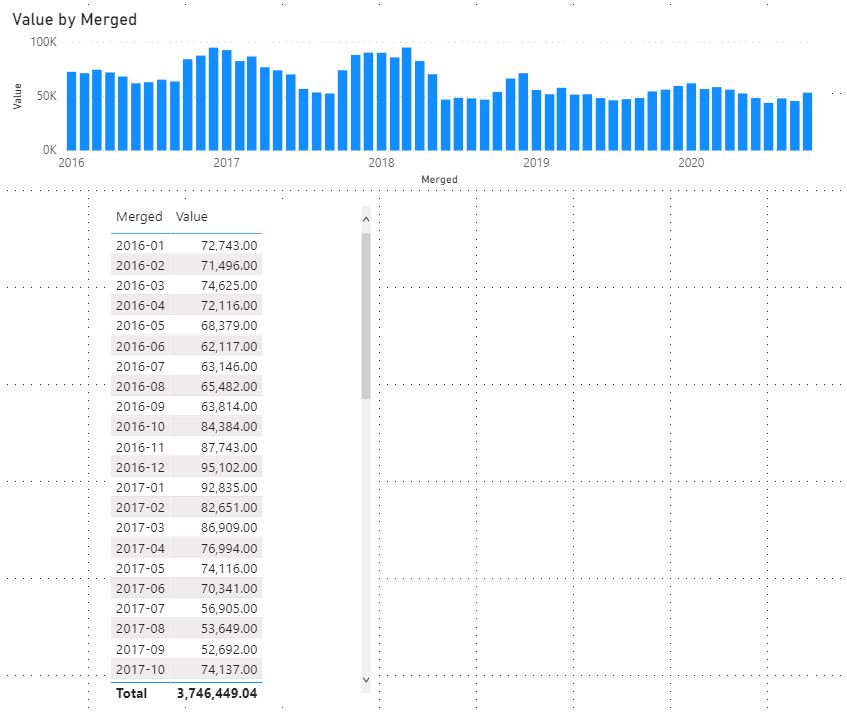
Task: Select the 2016-11 table row
Action: [186, 447]
